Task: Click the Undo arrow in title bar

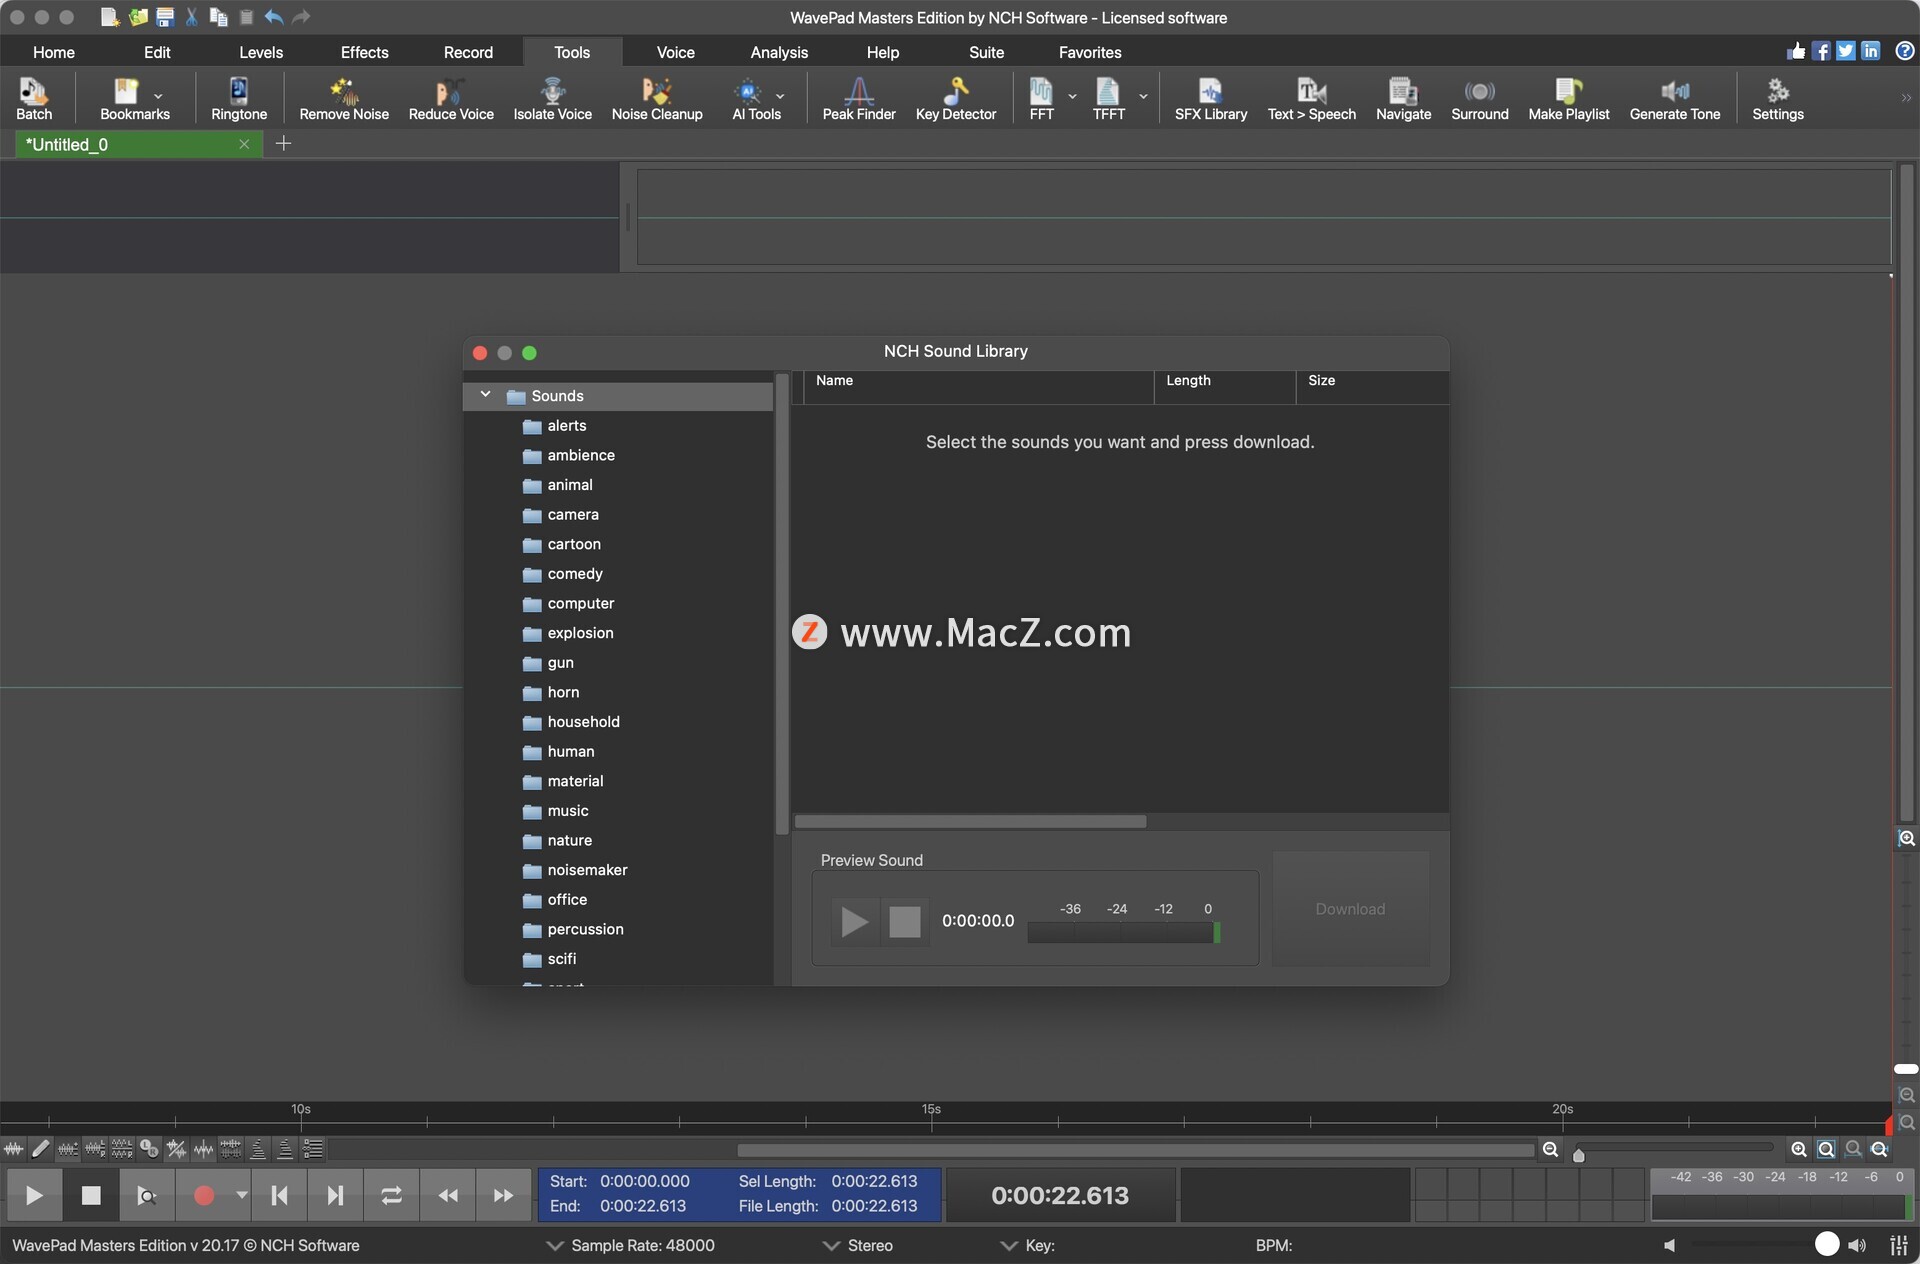Action: click(x=273, y=17)
